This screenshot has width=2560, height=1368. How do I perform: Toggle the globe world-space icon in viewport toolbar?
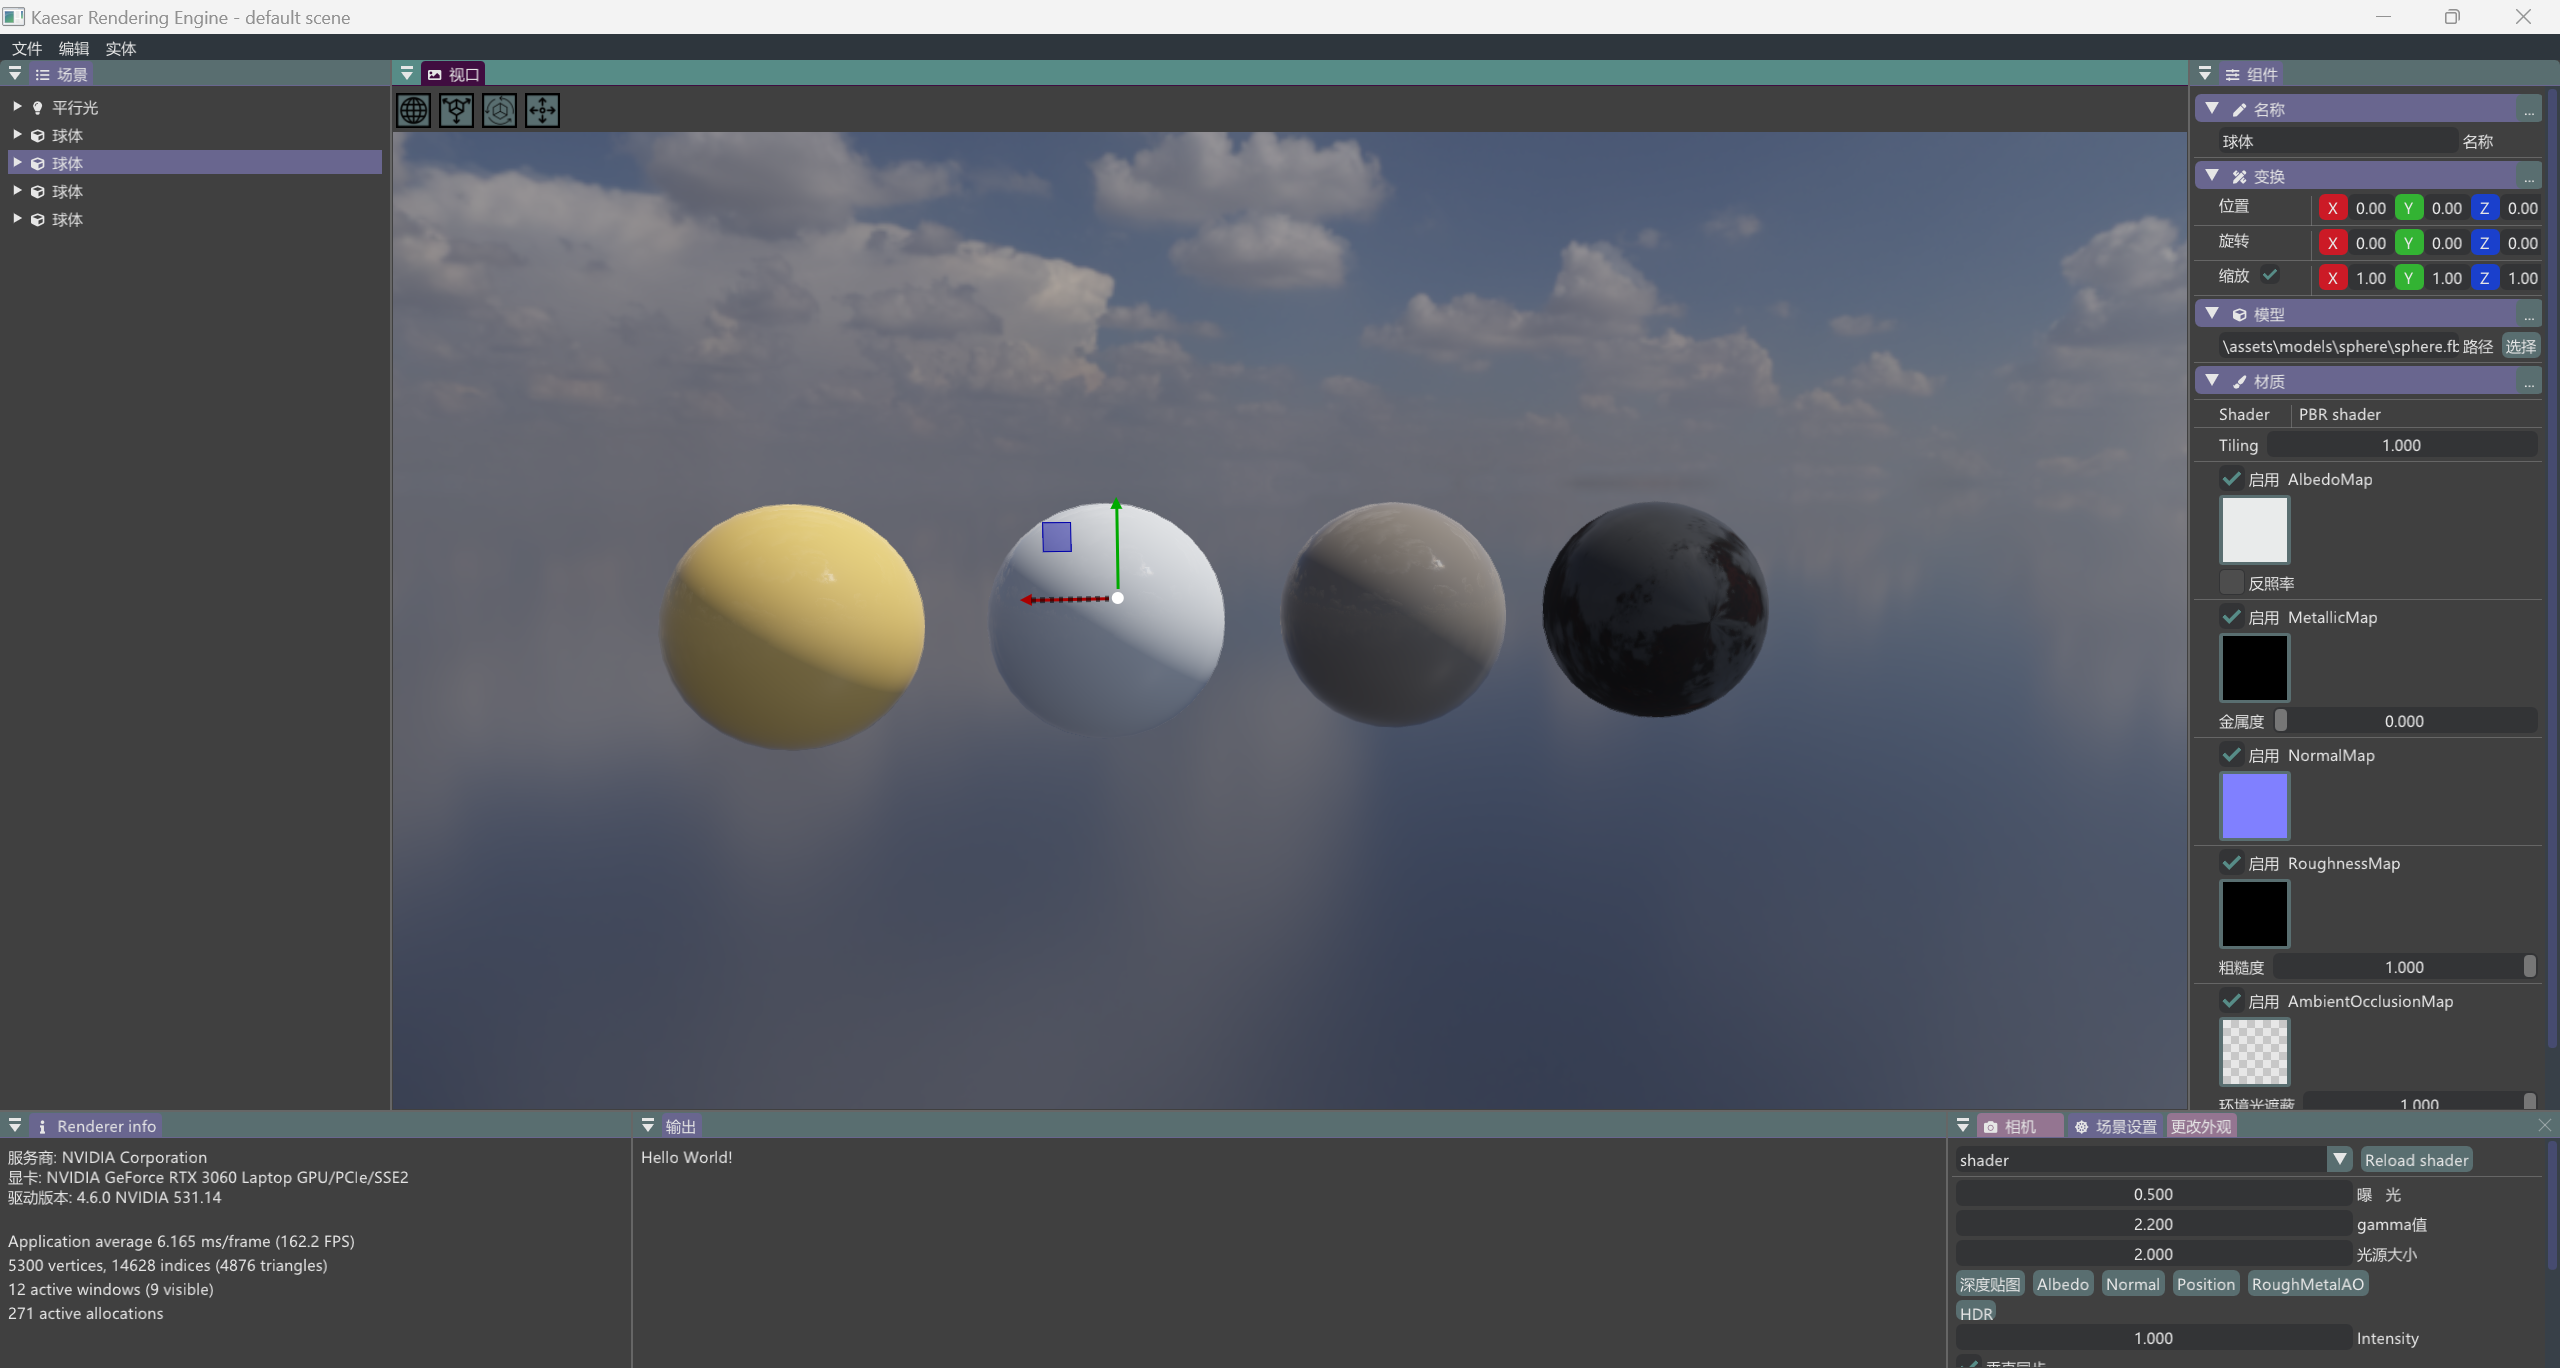coord(413,110)
